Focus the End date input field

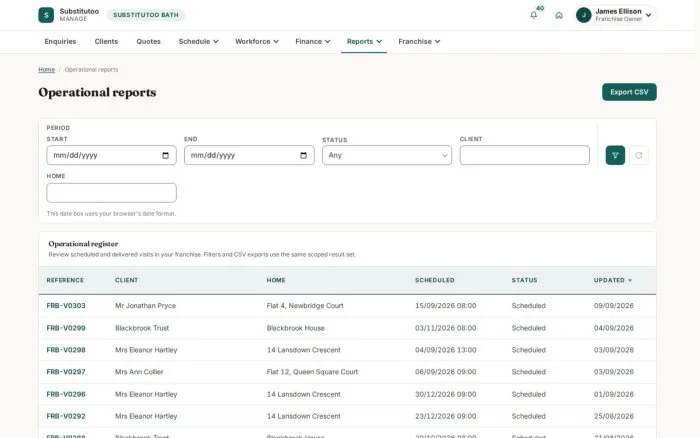pyautogui.click(x=249, y=155)
